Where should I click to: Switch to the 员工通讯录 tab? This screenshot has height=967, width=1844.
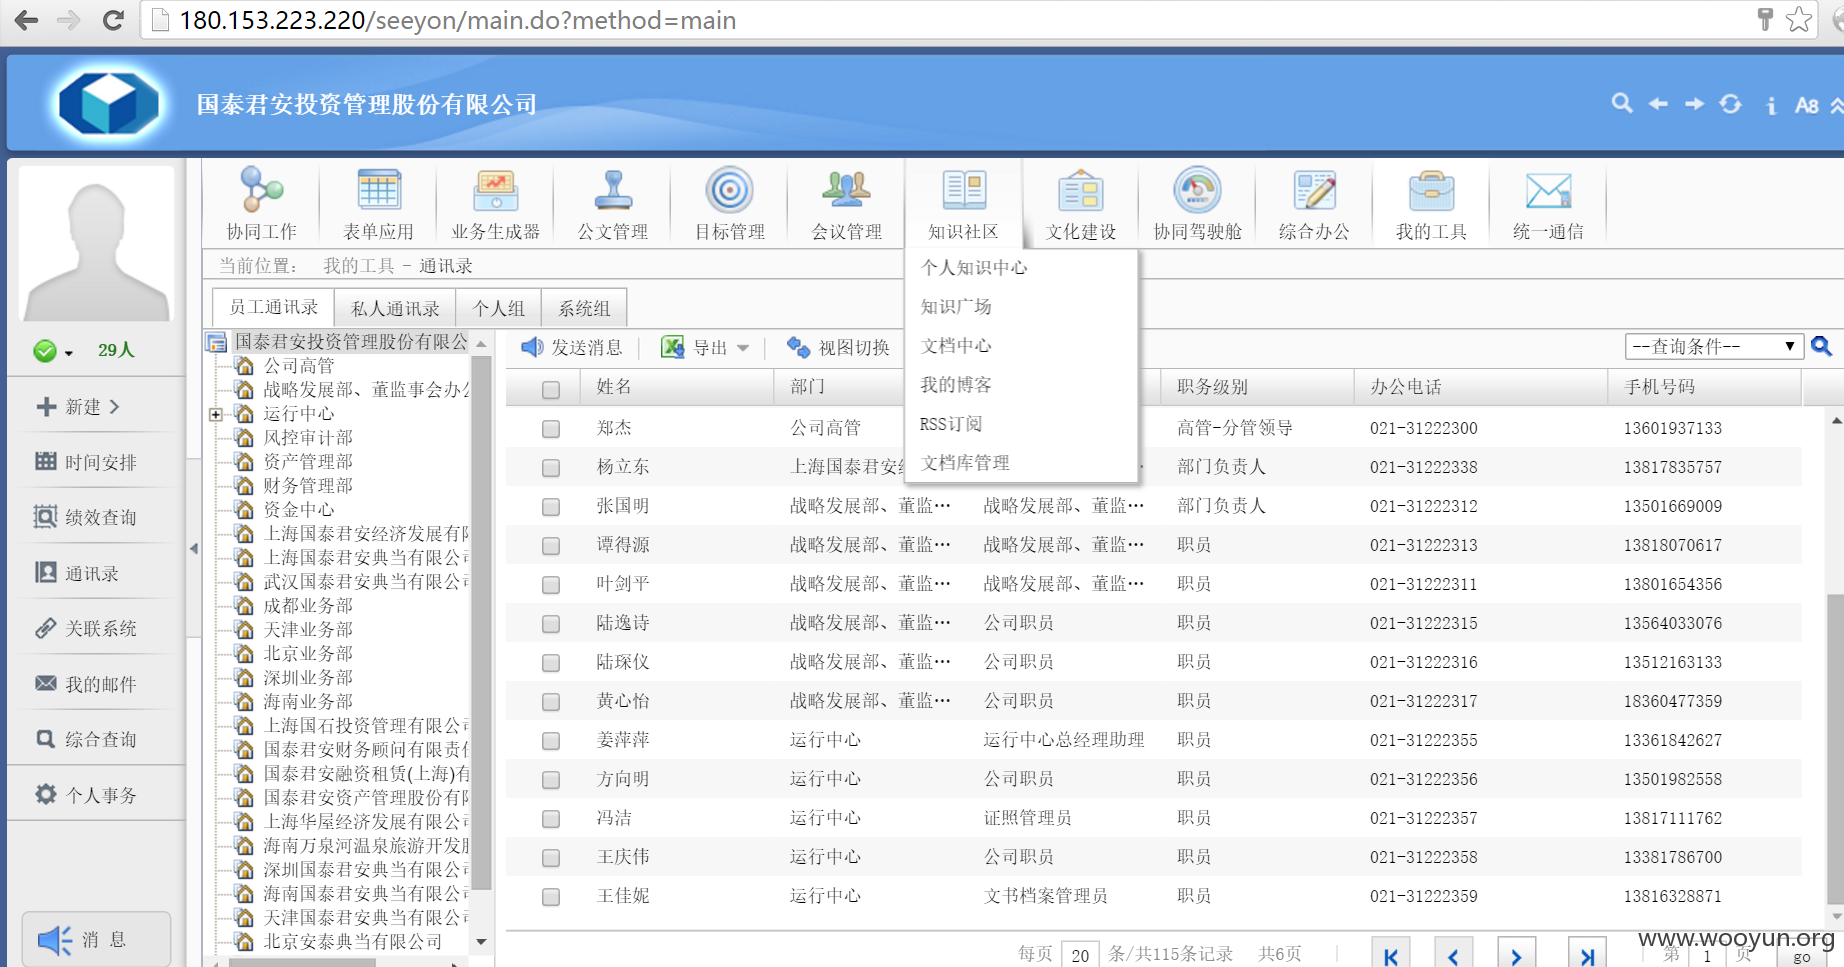point(273,307)
